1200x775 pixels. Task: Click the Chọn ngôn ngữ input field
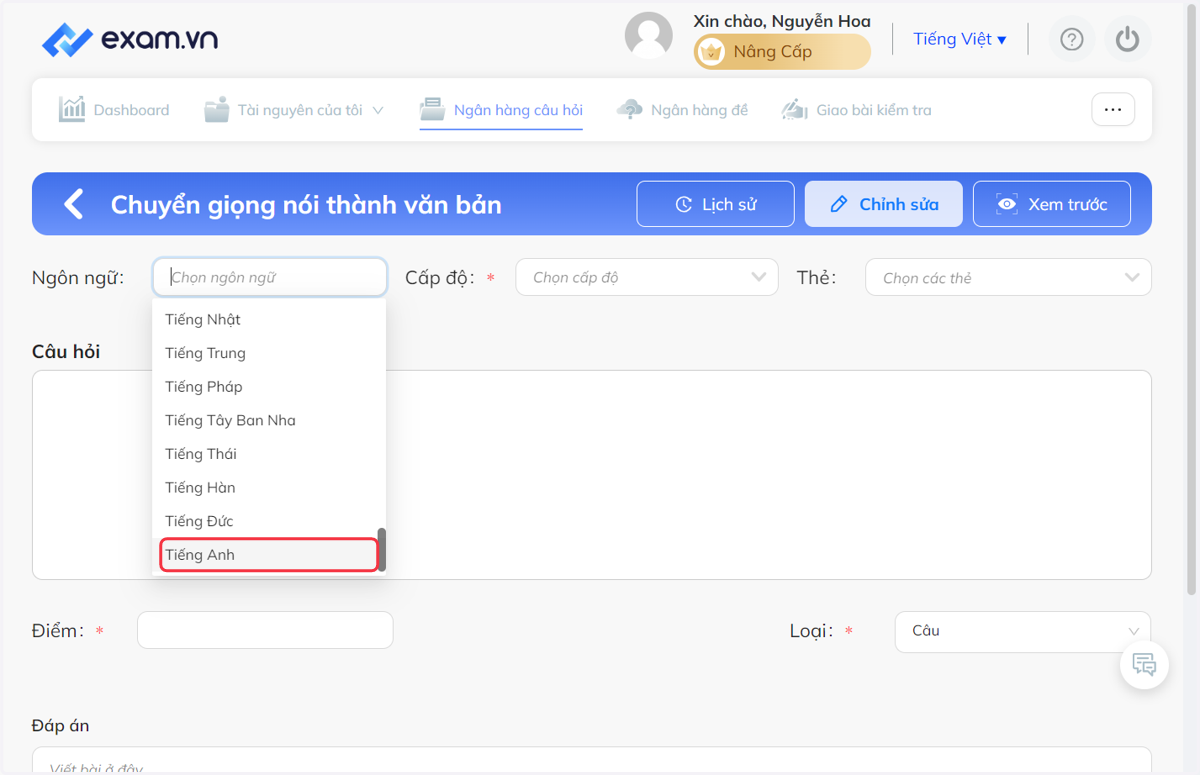(270, 277)
